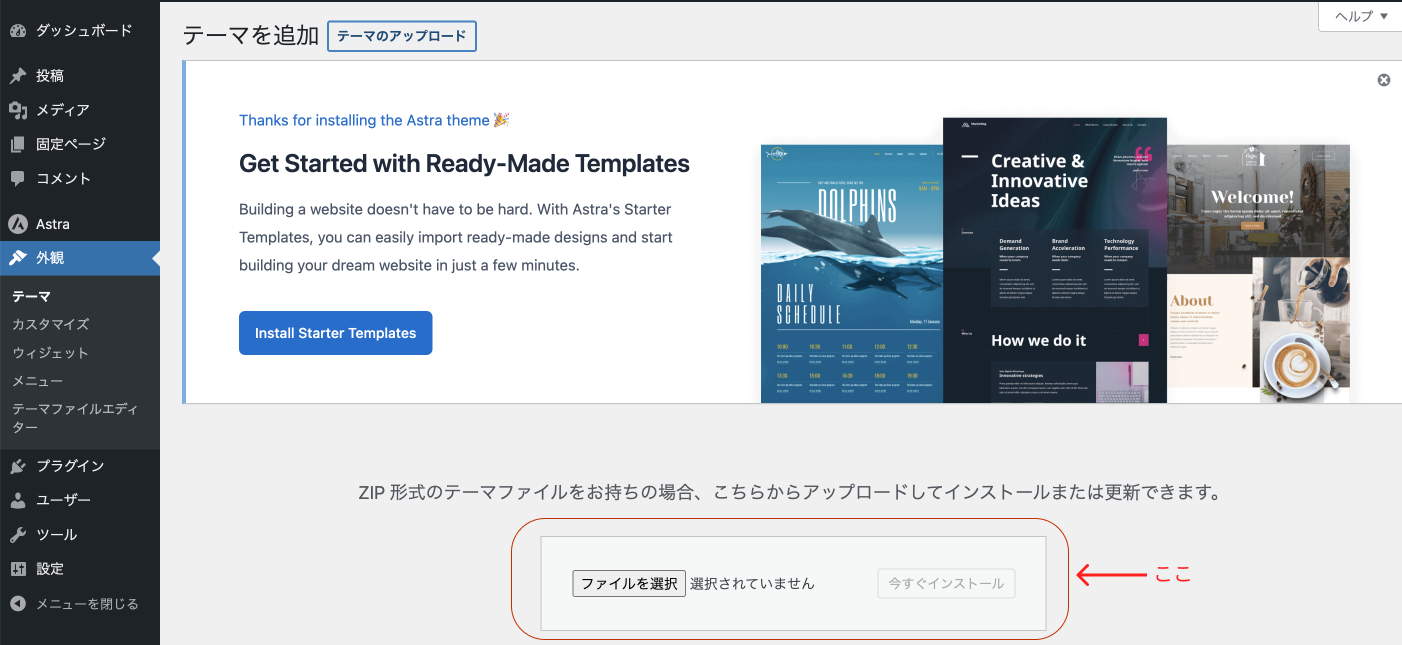Image resolution: width=1402 pixels, height=645 pixels.
Task: Click the テーマのアップロード button
Action: coord(401,36)
